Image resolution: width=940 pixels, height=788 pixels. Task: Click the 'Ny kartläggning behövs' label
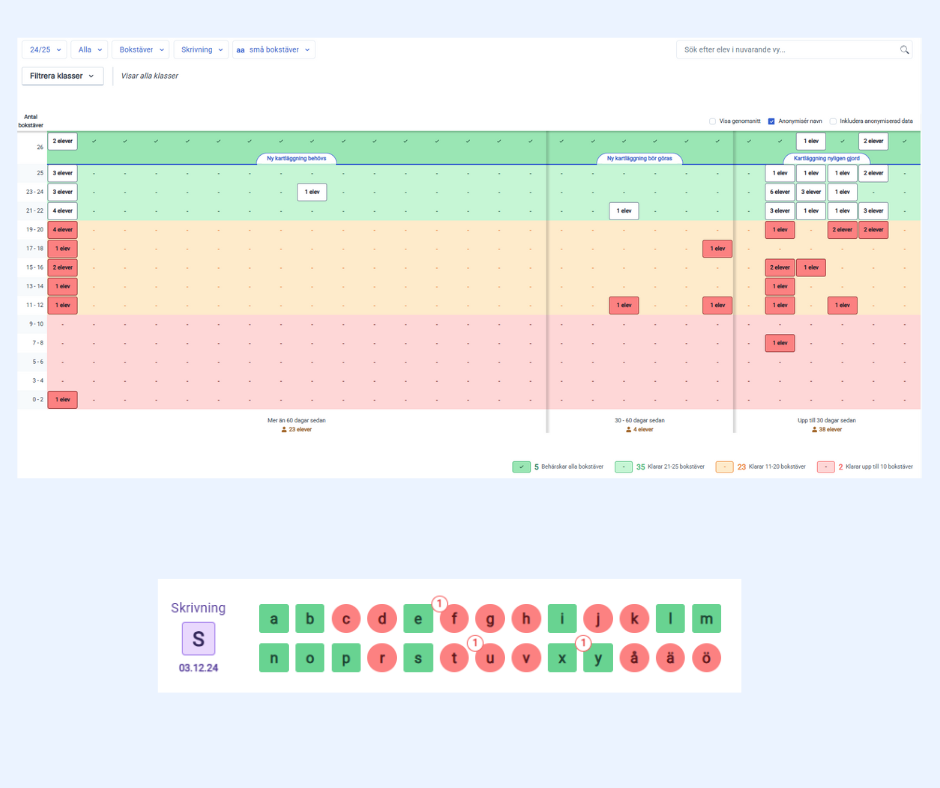coord(297,158)
